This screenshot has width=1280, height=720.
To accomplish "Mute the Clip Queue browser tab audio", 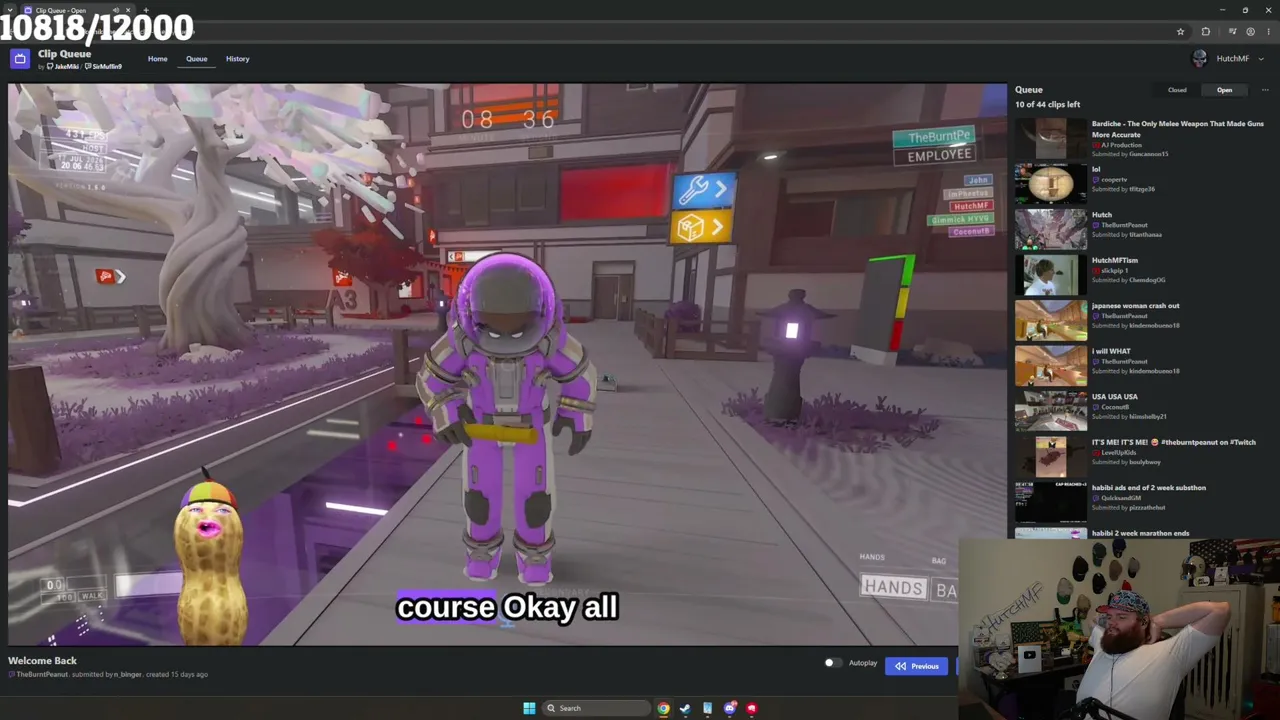I will click(115, 10).
